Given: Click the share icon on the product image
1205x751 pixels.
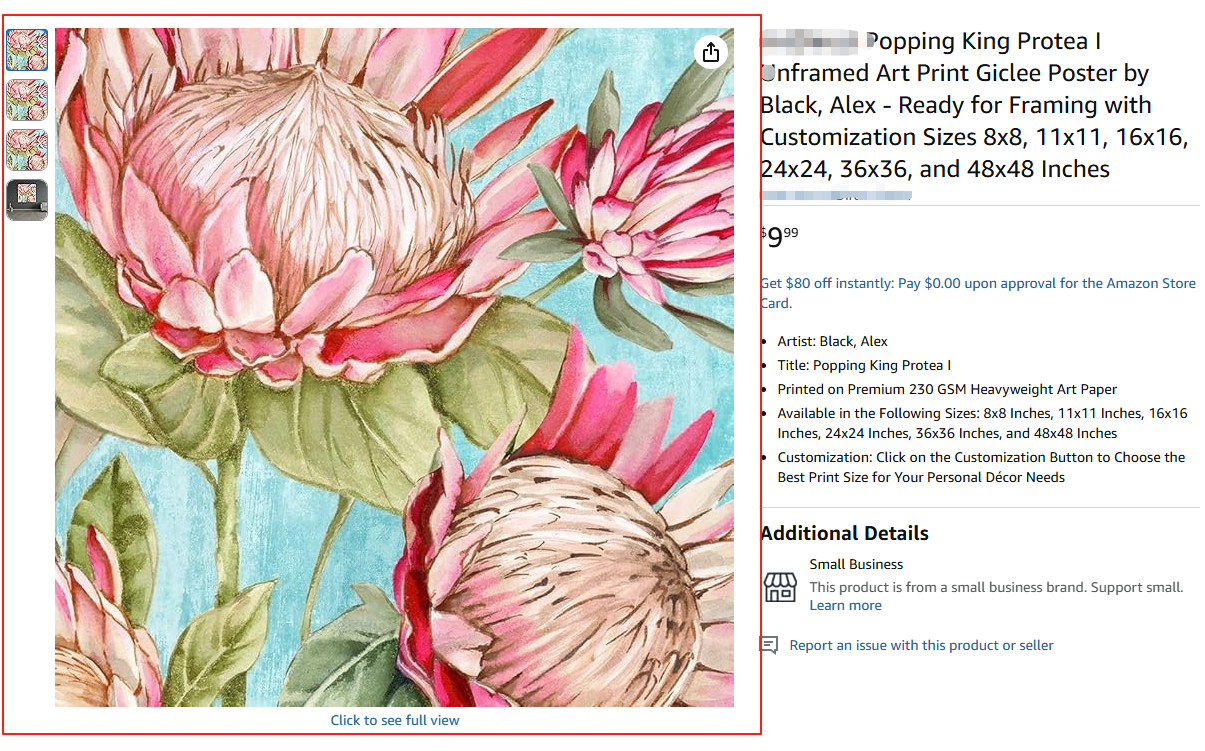Looking at the screenshot, I should coord(711,52).
